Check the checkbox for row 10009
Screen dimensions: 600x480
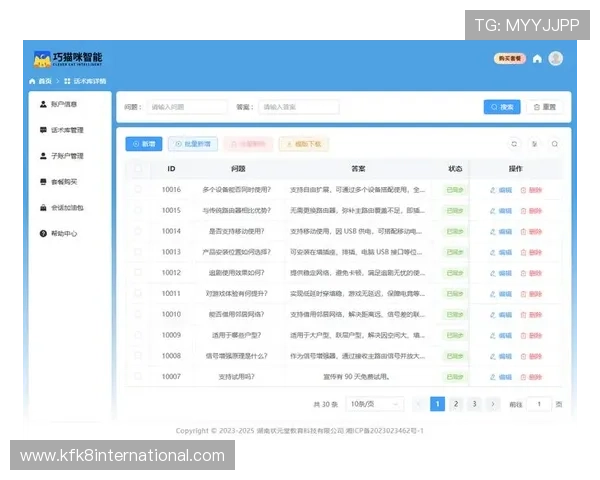(x=138, y=335)
